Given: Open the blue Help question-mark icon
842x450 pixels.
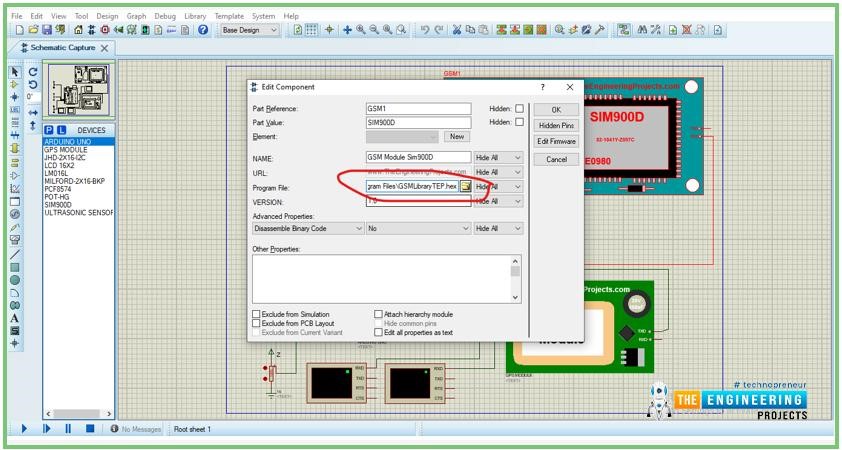Looking at the screenshot, I should (x=202, y=30).
